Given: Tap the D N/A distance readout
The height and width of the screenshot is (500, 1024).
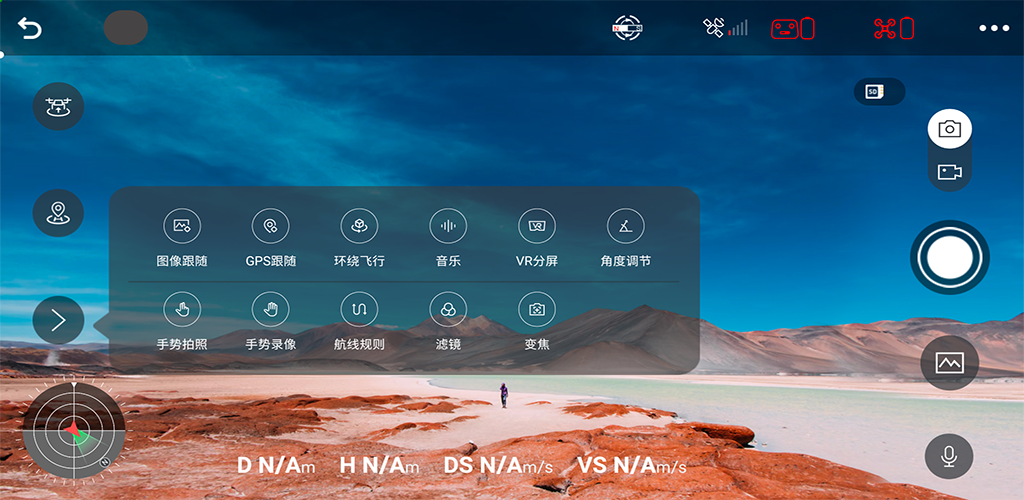Looking at the screenshot, I should tap(276, 466).
